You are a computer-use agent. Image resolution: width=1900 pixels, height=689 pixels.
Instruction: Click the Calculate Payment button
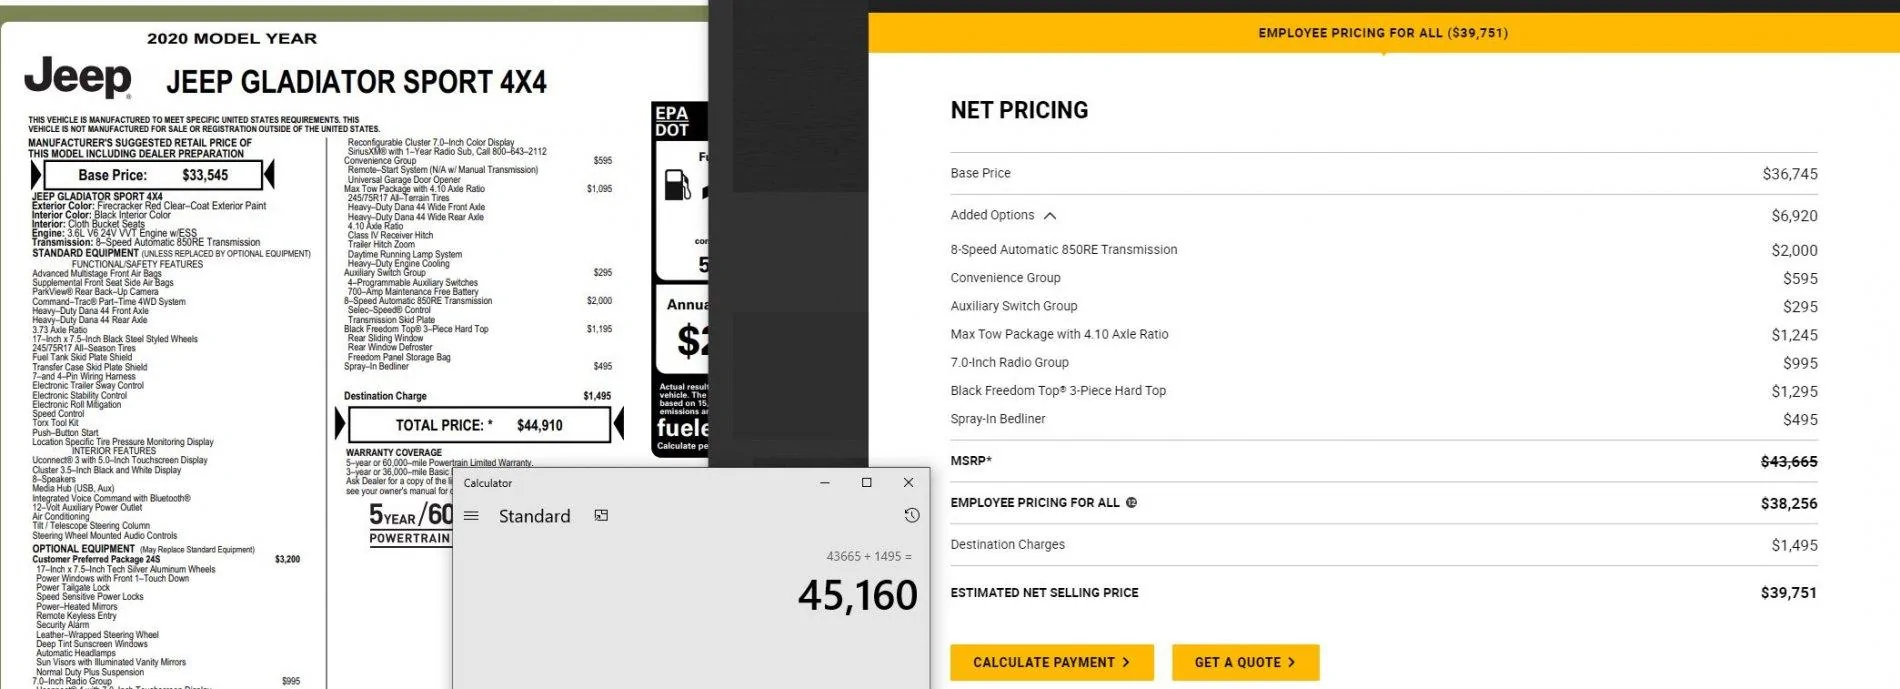tap(1052, 662)
